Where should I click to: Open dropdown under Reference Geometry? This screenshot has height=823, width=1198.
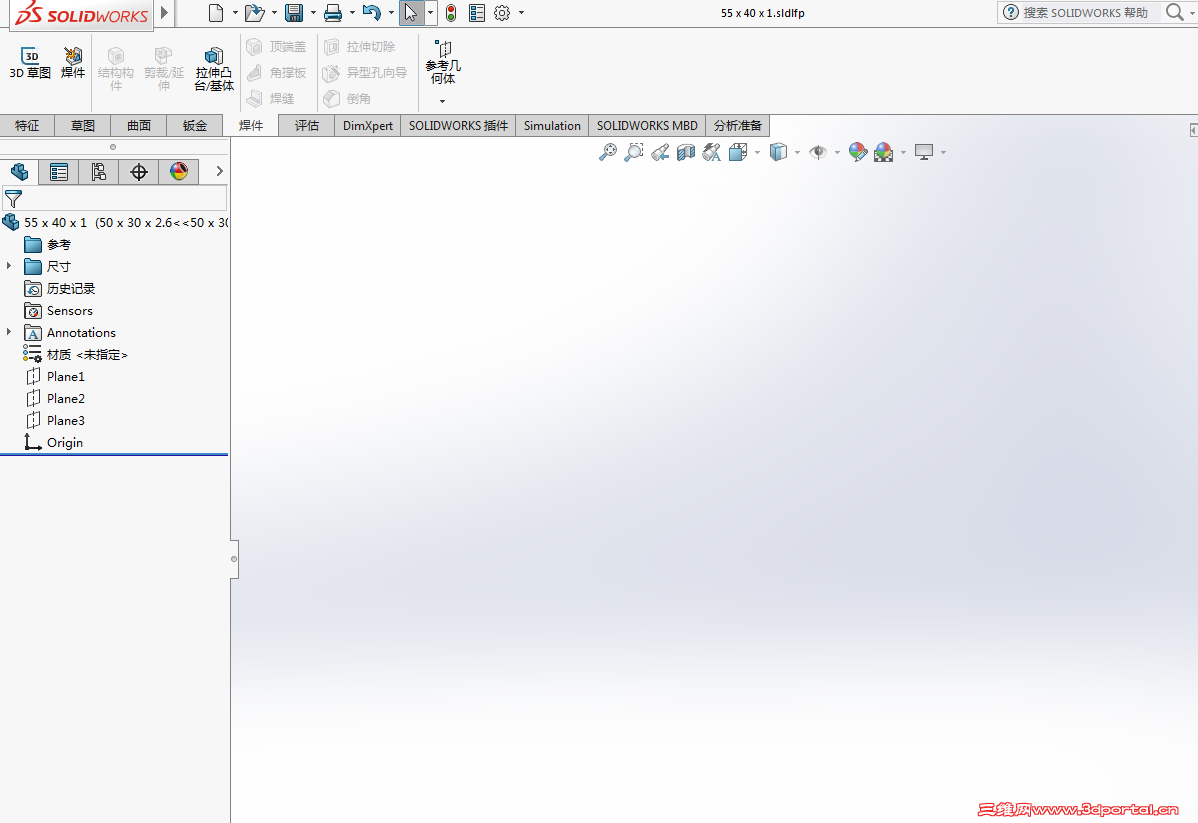click(x=442, y=101)
